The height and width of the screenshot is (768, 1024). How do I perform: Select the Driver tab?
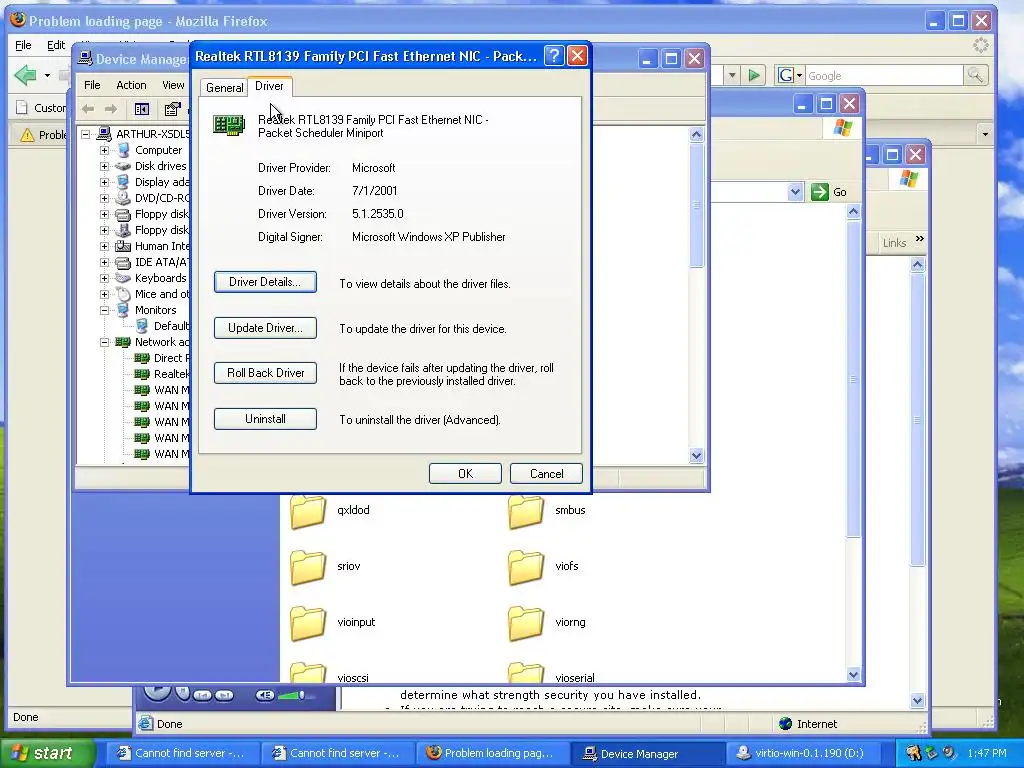(x=269, y=86)
